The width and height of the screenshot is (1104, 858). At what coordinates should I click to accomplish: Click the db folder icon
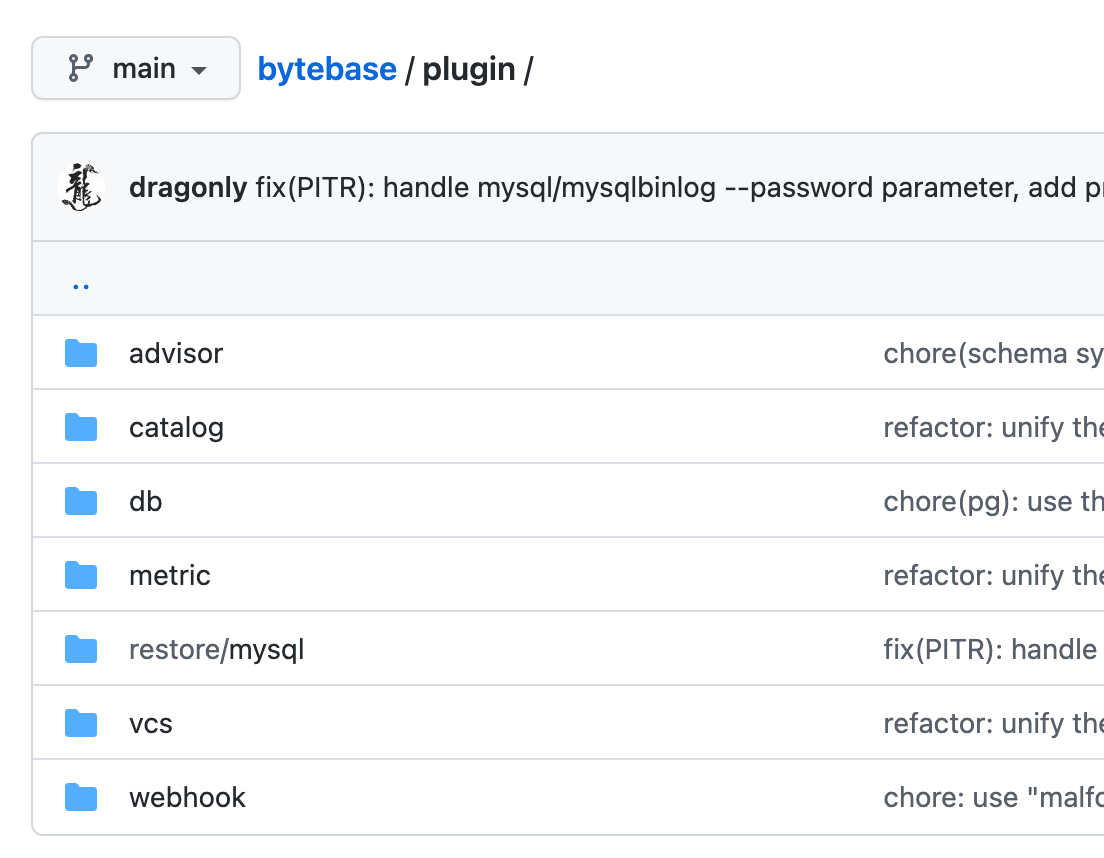tap(81, 501)
